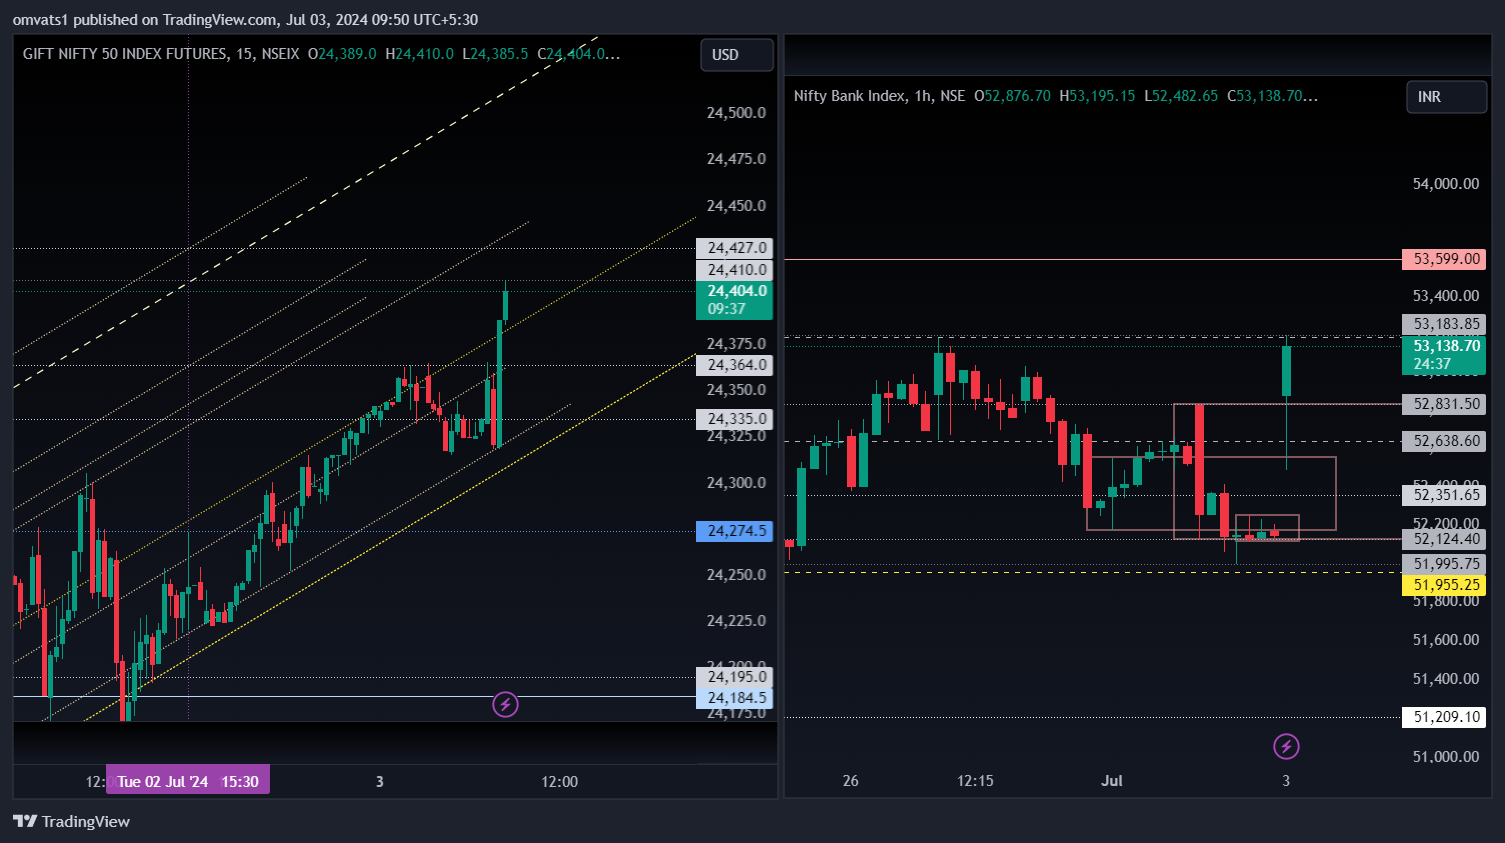Select the 'Tue 02 Jul '24 15:30' crosshair time label
Viewport: 1505px width, 843px height.
coord(188,782)
